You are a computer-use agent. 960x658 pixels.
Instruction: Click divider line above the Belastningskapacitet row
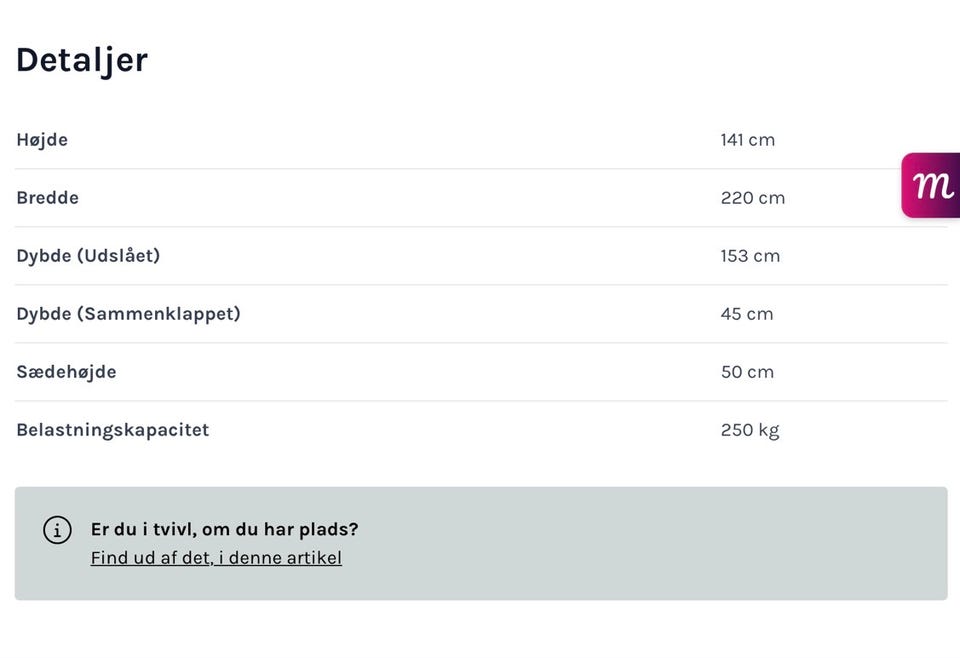click(480, 401)
